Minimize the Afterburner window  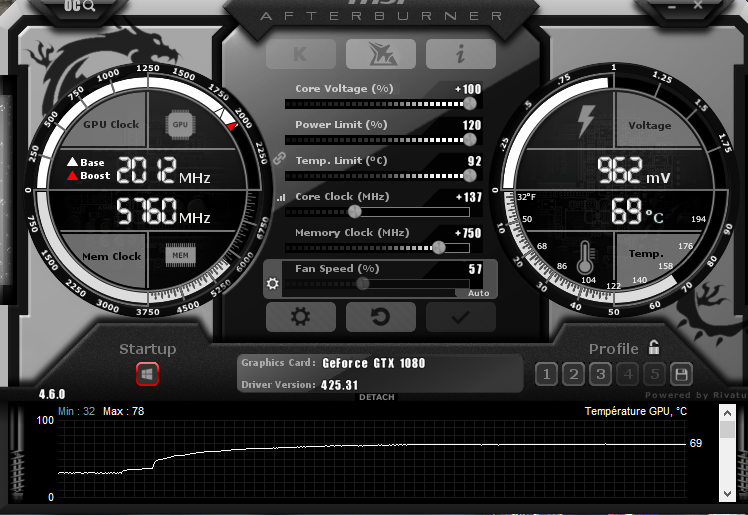(x=672, y=7)
